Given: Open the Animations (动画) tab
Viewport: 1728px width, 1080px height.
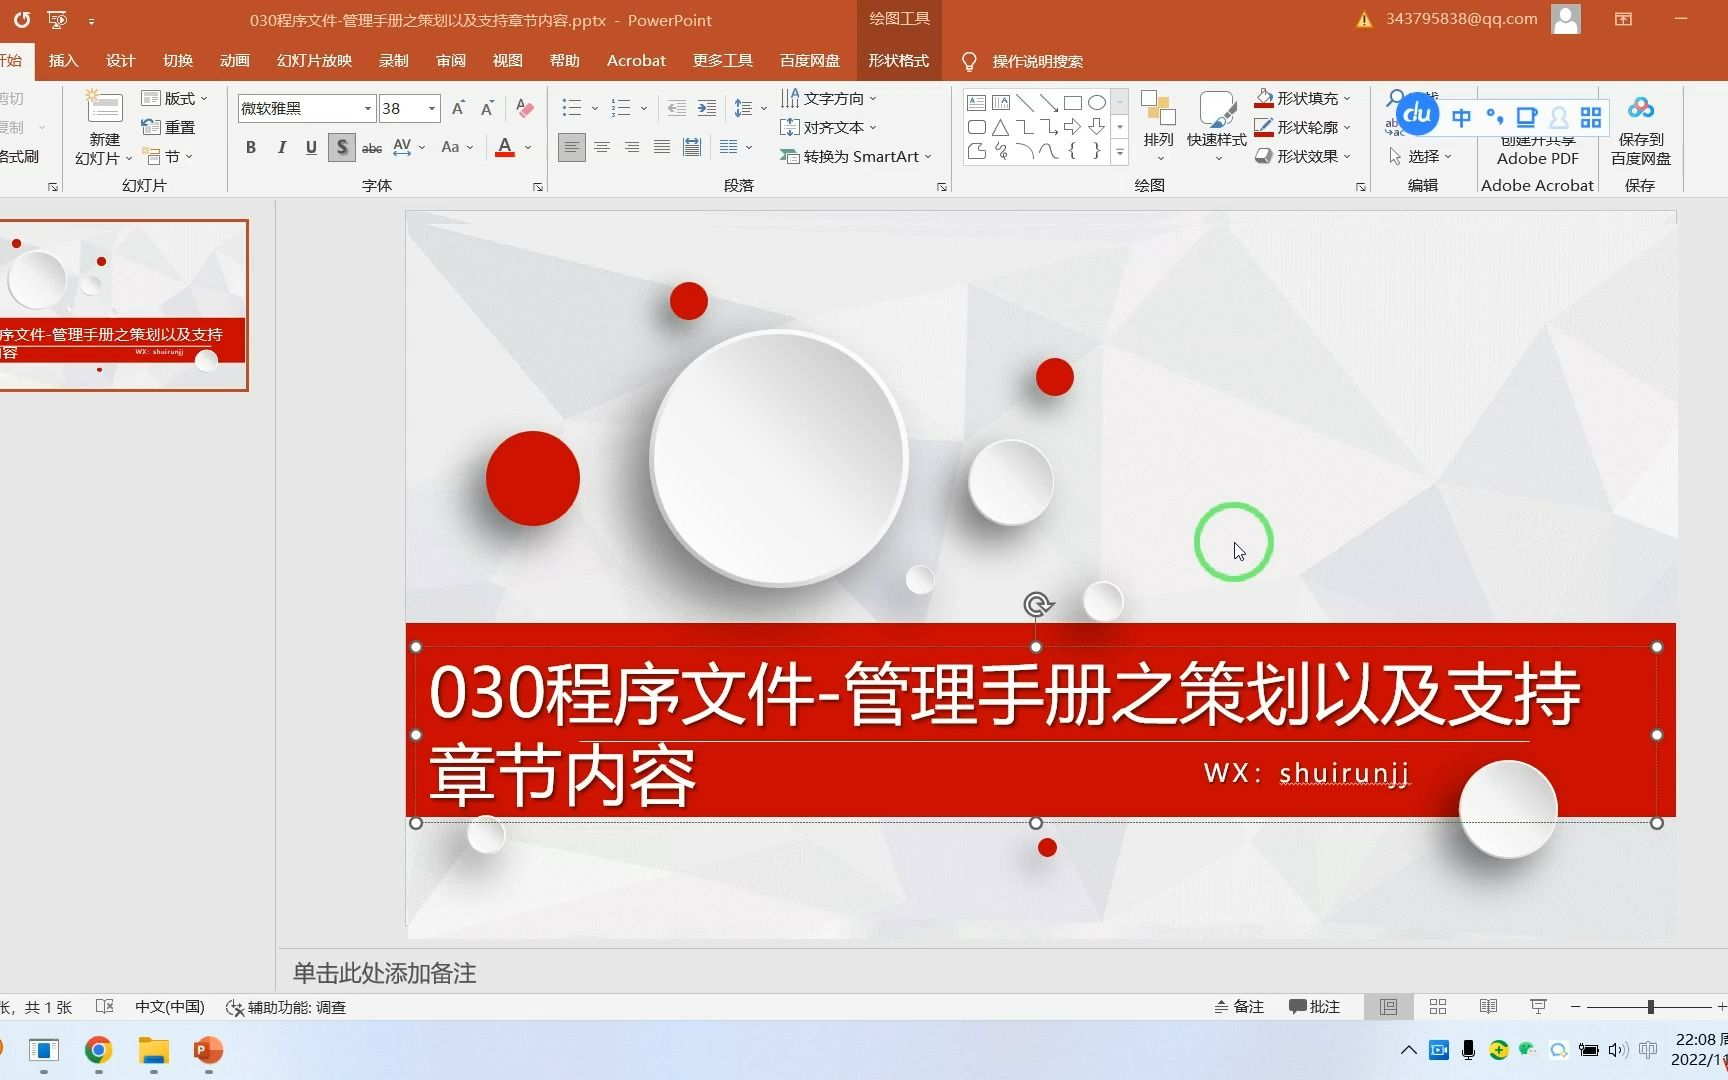Looking at the screenshot, I should (x=235, y=61).
